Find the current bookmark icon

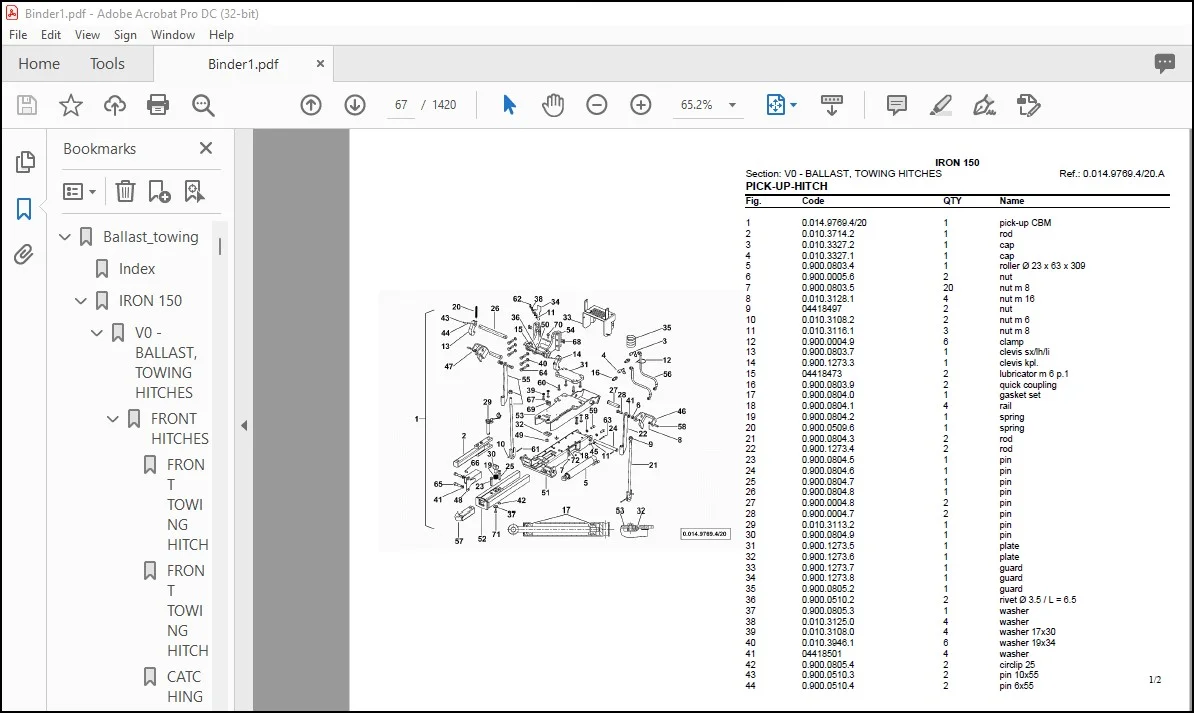tap(194, 191)
